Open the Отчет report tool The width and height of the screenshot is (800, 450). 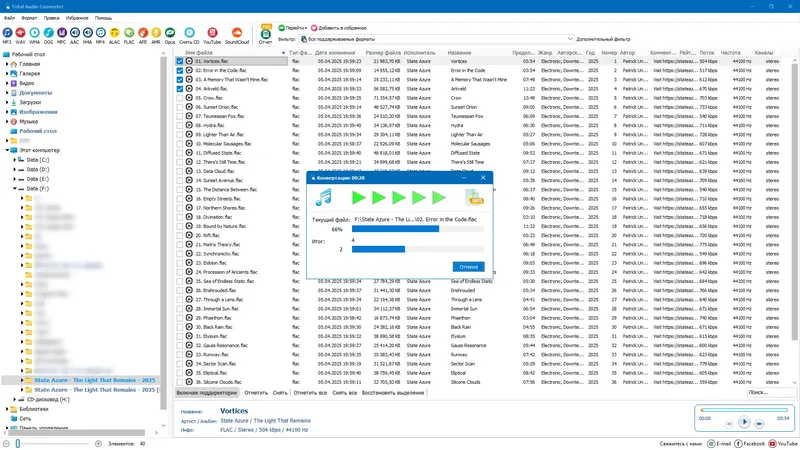coord(265,34)
